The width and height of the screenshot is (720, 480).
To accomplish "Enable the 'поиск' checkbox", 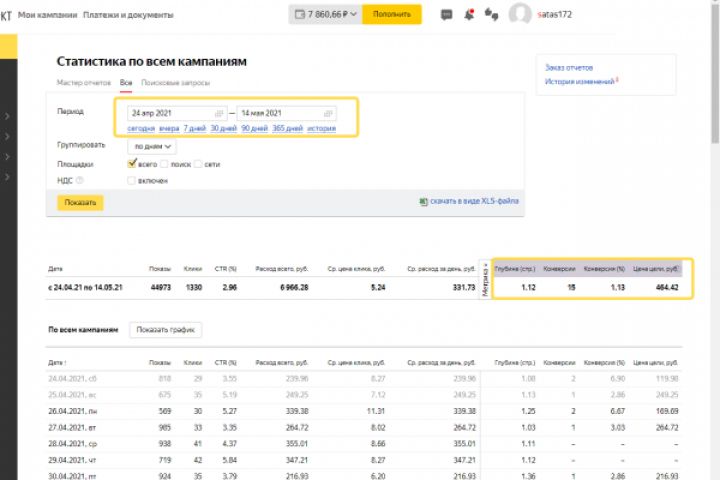I will 164,164.
